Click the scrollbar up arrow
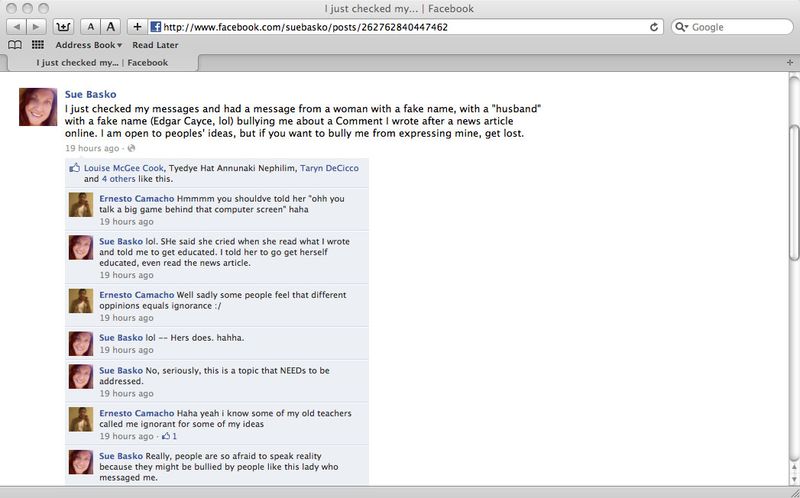This screenshot has height=498, width=800. 794,468
